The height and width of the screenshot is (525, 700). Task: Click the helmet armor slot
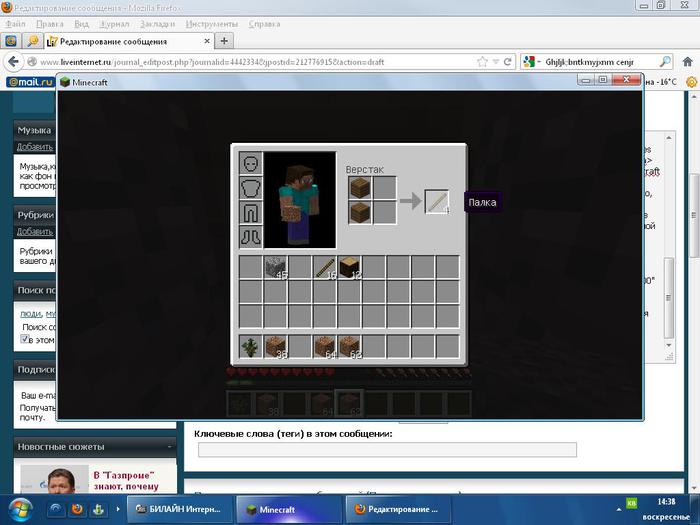coord(250,163)
